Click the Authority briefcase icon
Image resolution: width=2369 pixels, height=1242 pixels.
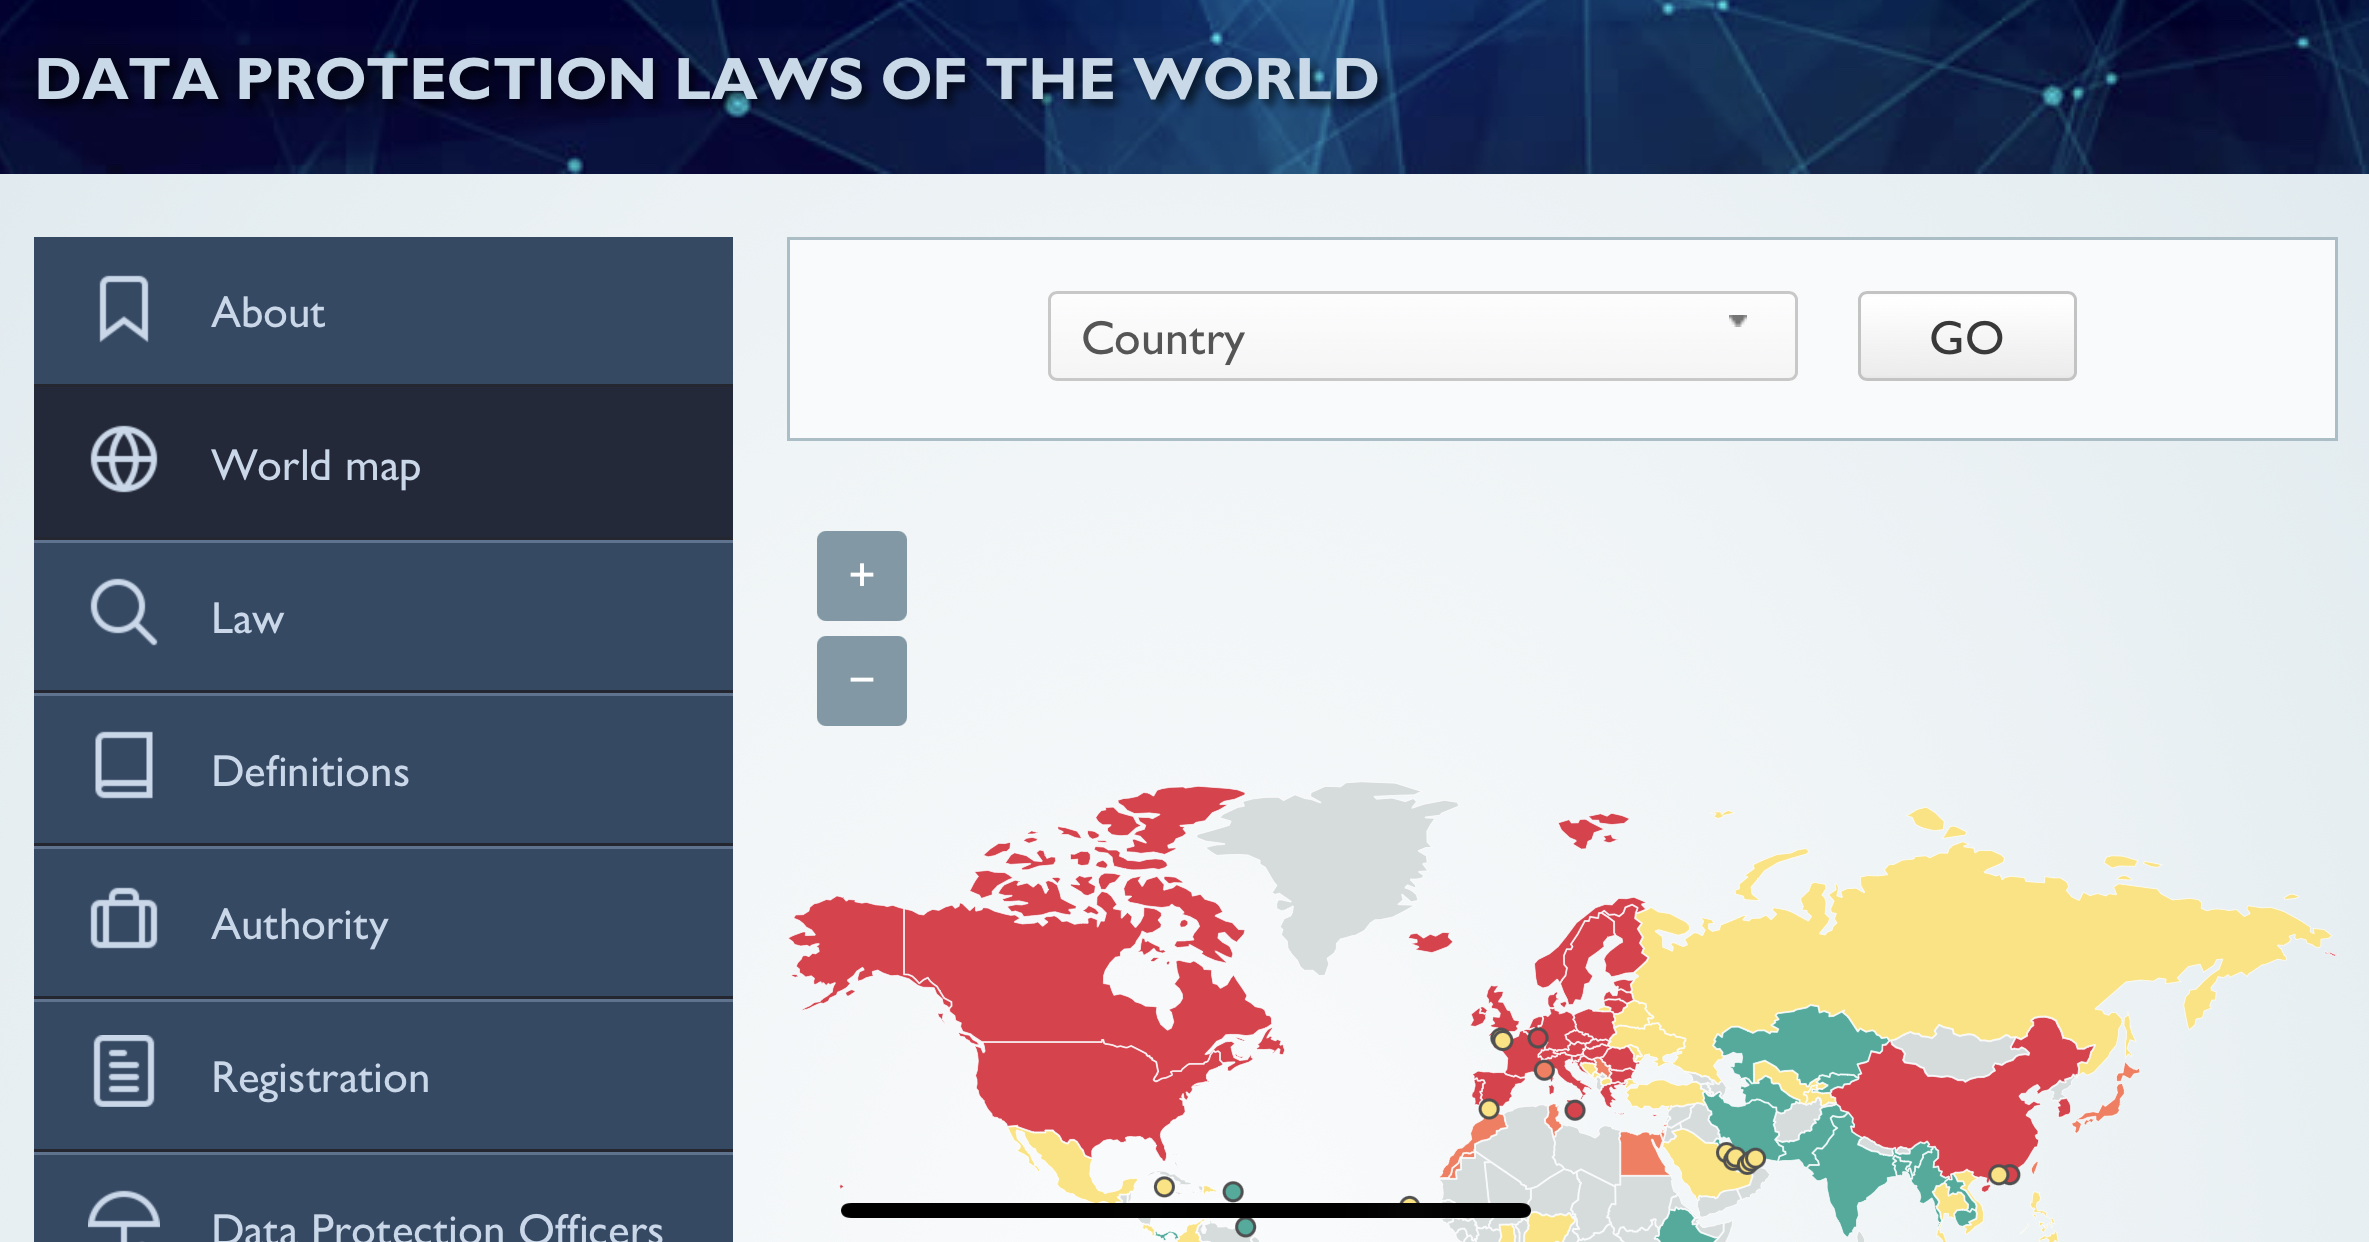(x=124, y=918)
